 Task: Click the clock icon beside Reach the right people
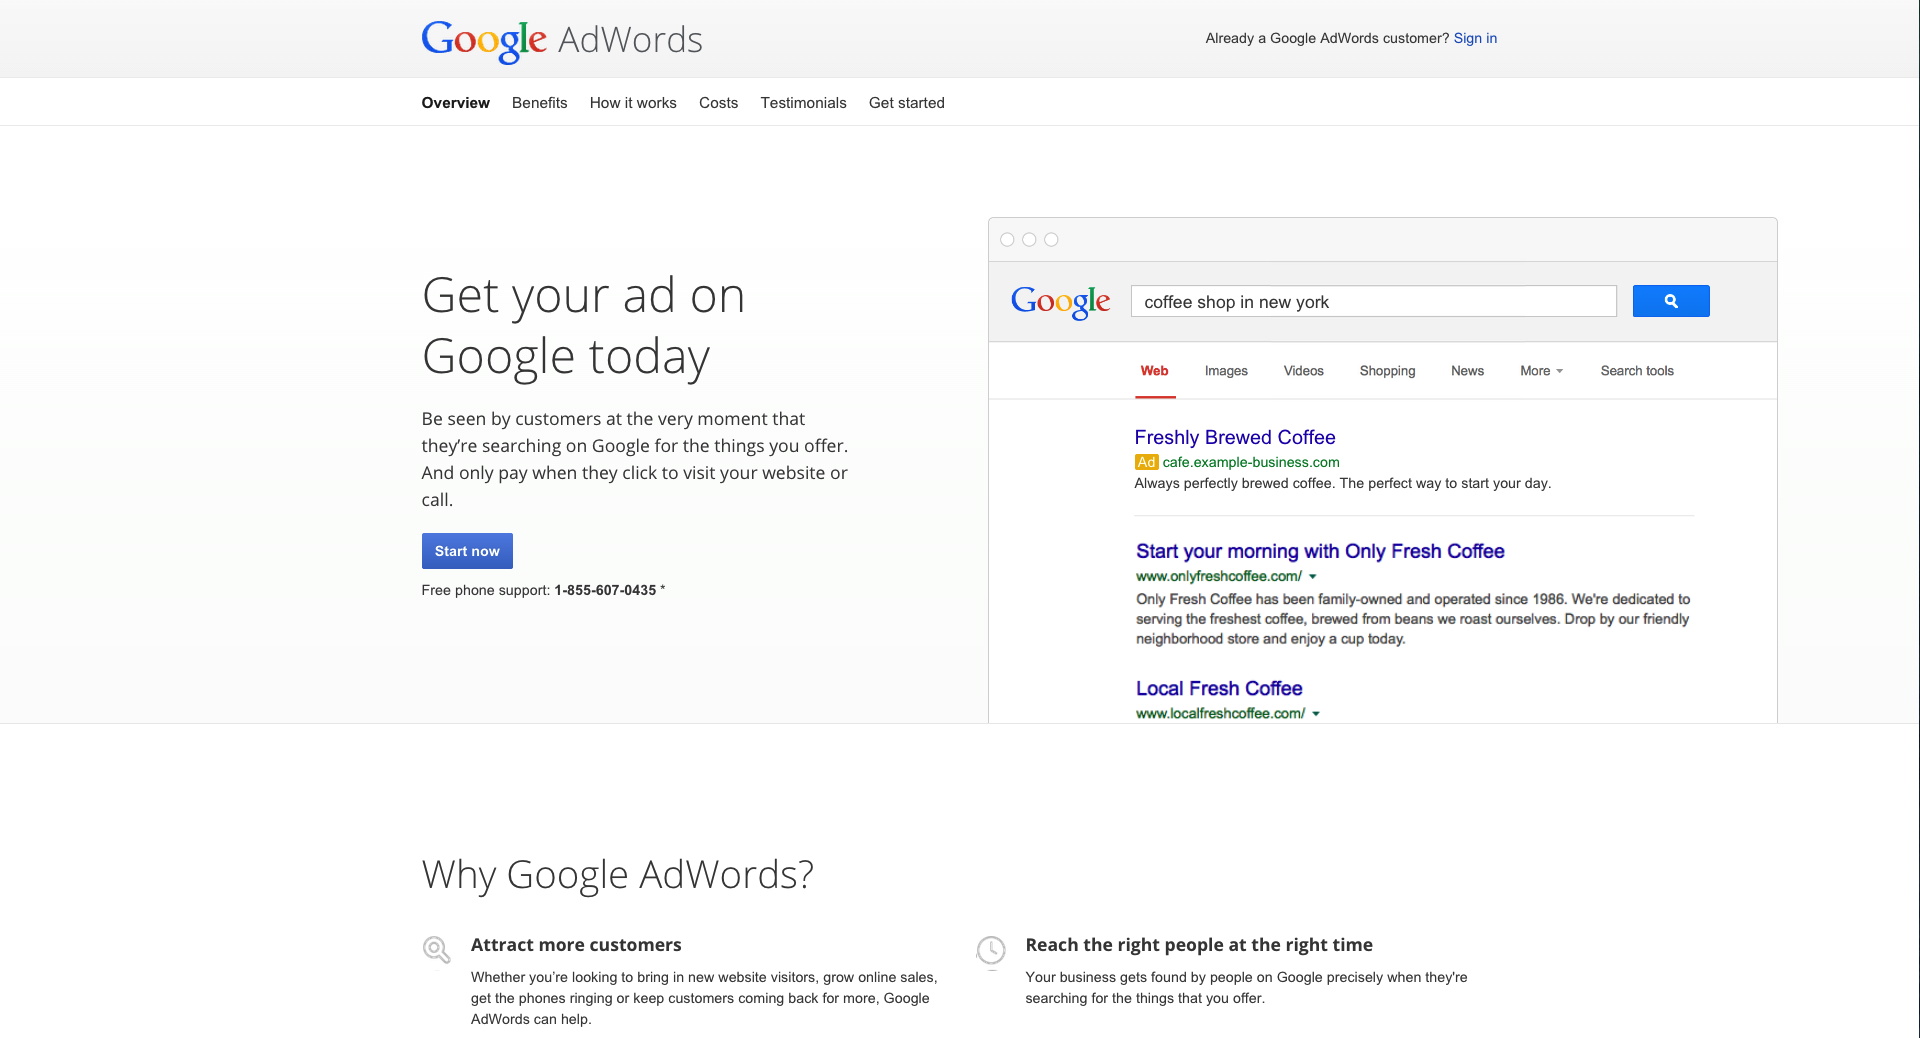pyautogui.click(x=990, y=950)
